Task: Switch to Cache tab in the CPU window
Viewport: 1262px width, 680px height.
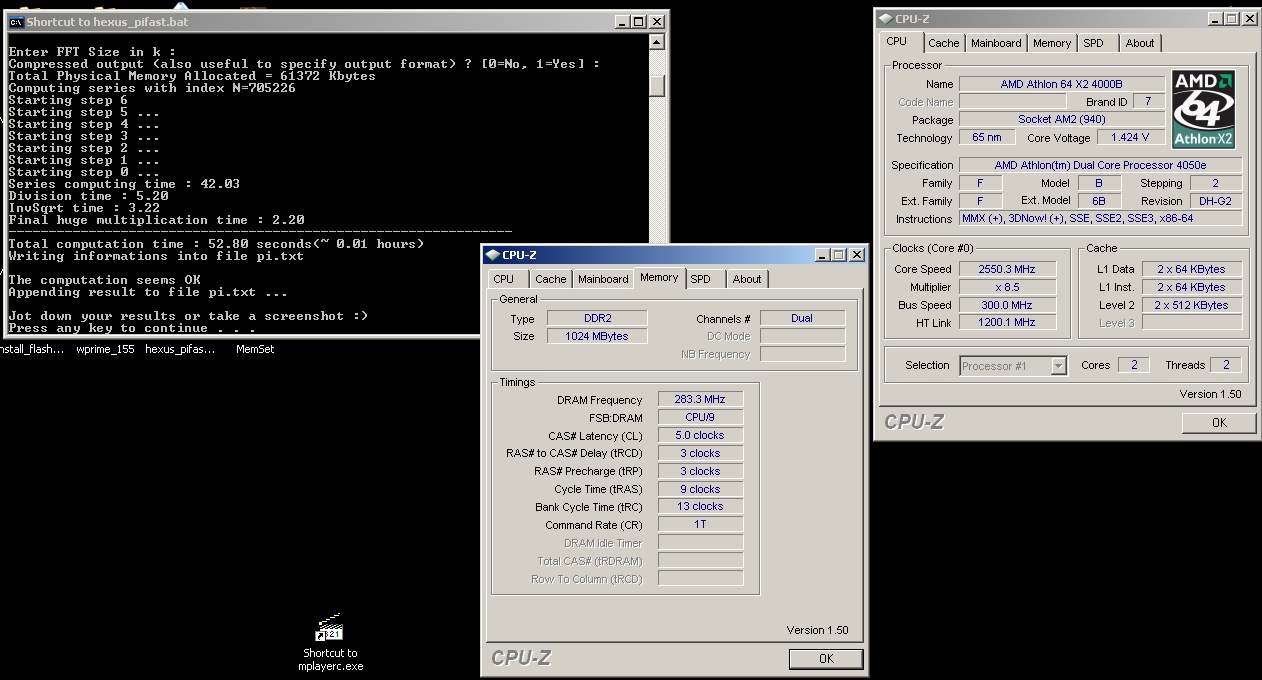Action: tap(943, 43)
